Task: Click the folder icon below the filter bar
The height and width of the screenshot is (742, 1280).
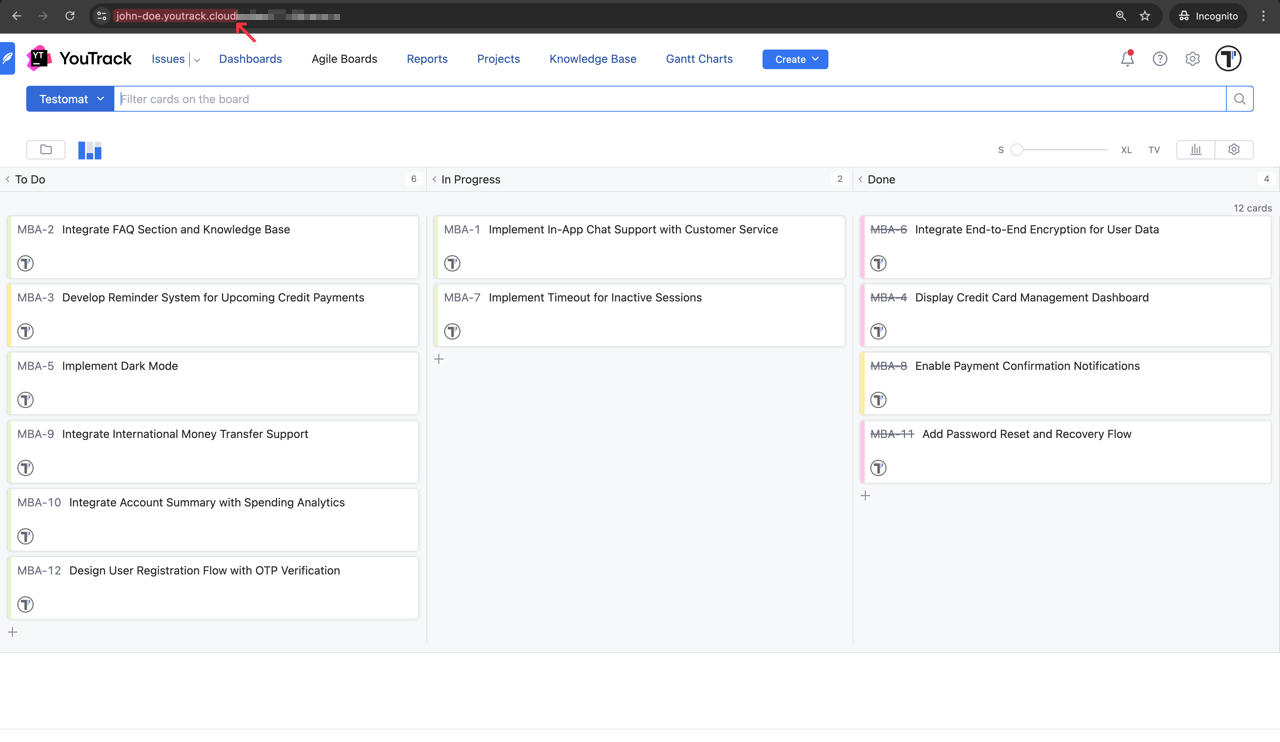Action: 45,149
